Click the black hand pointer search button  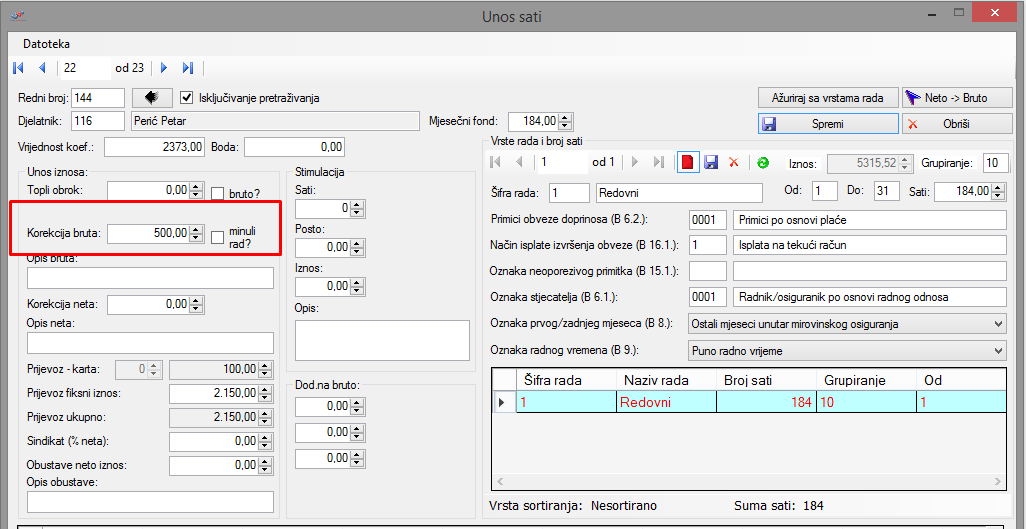(153, 98)
